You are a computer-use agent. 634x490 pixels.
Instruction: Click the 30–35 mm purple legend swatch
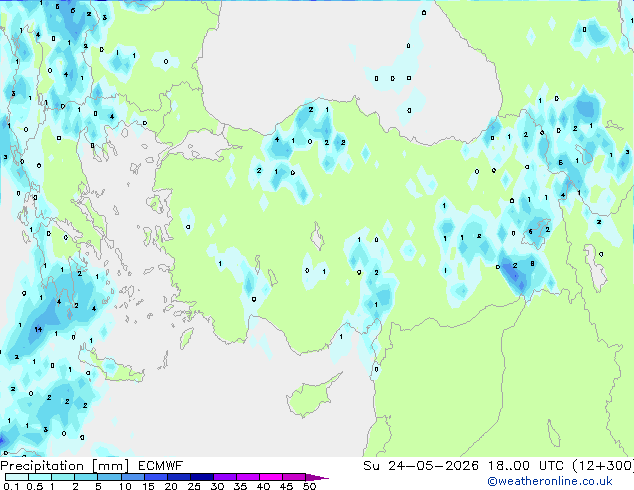(x=224, y=477)
